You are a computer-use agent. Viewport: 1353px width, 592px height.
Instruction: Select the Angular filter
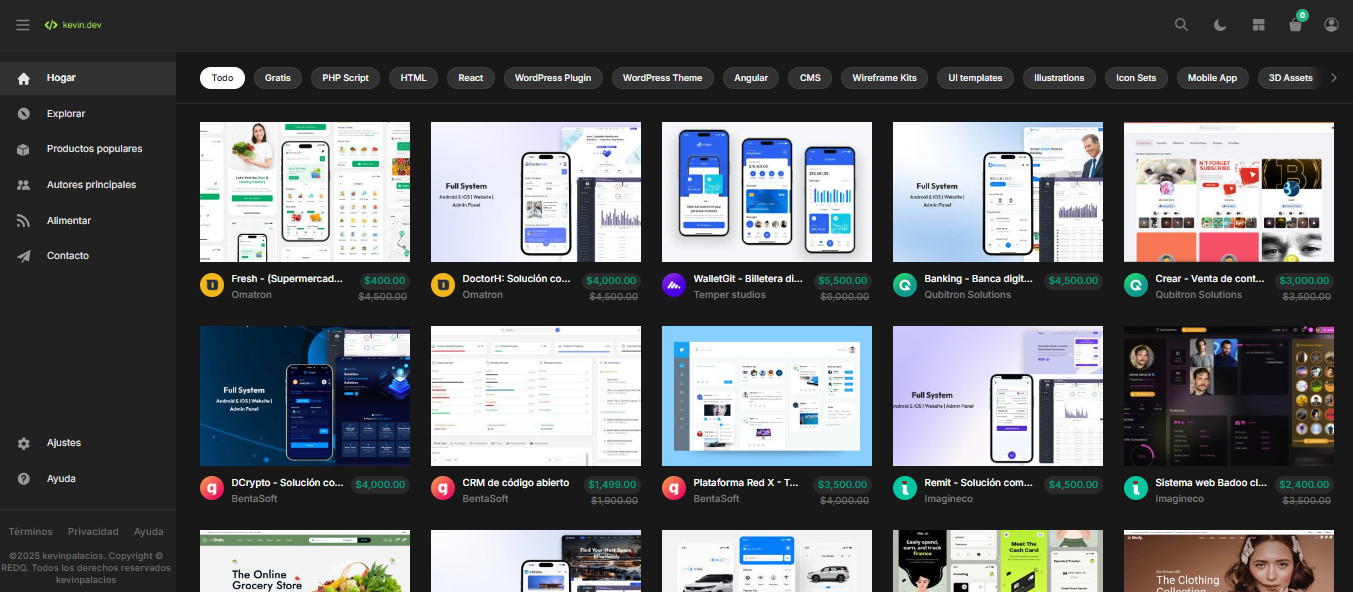click(x=751, y=78)
